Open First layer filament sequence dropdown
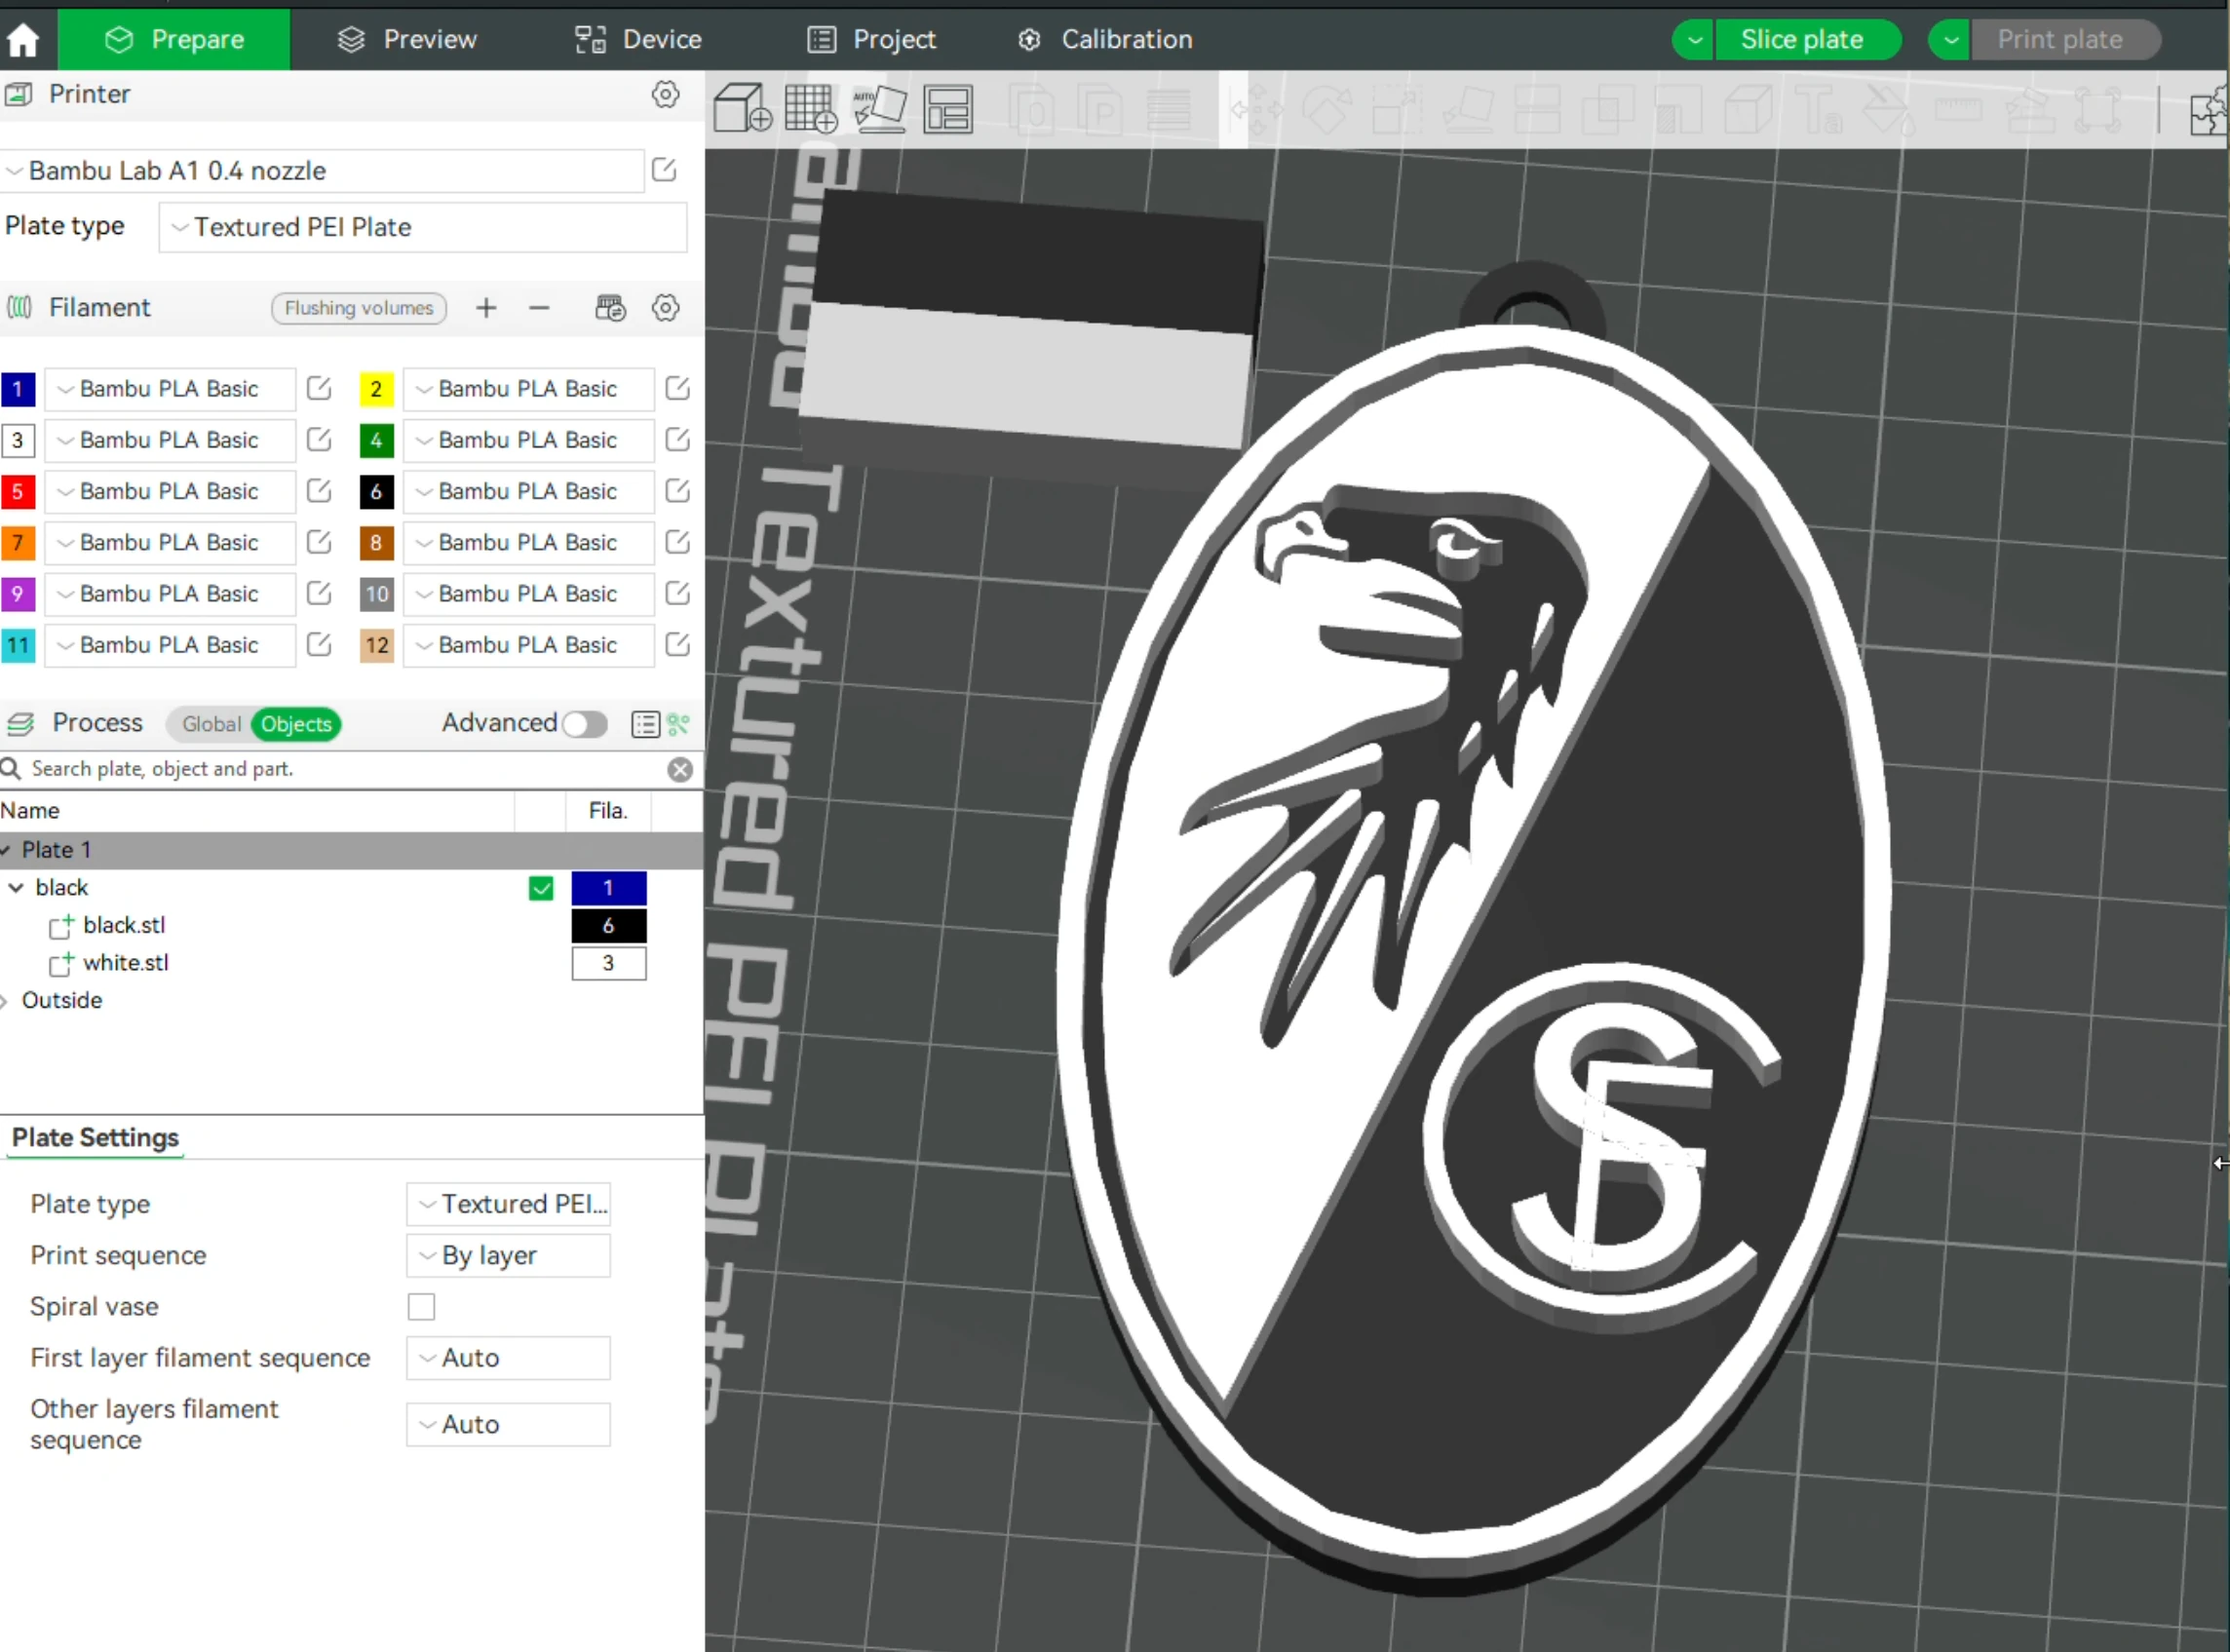2230x1652 pixels. (508, 1358)
